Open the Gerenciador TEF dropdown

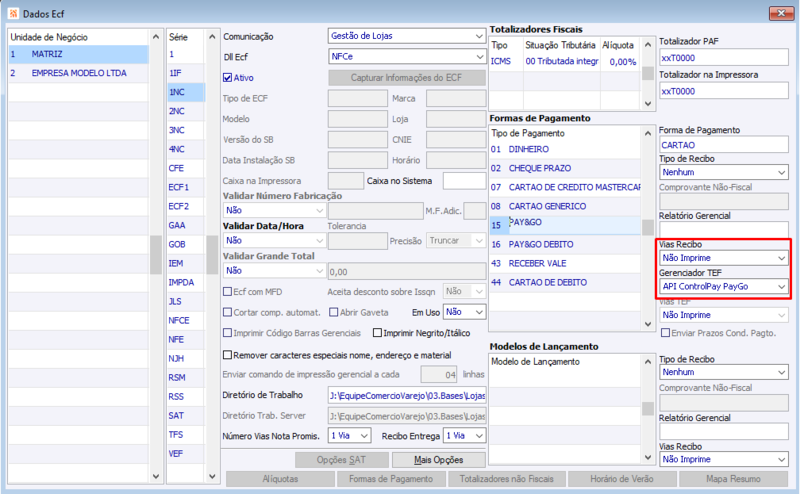[x=723, y=287]
